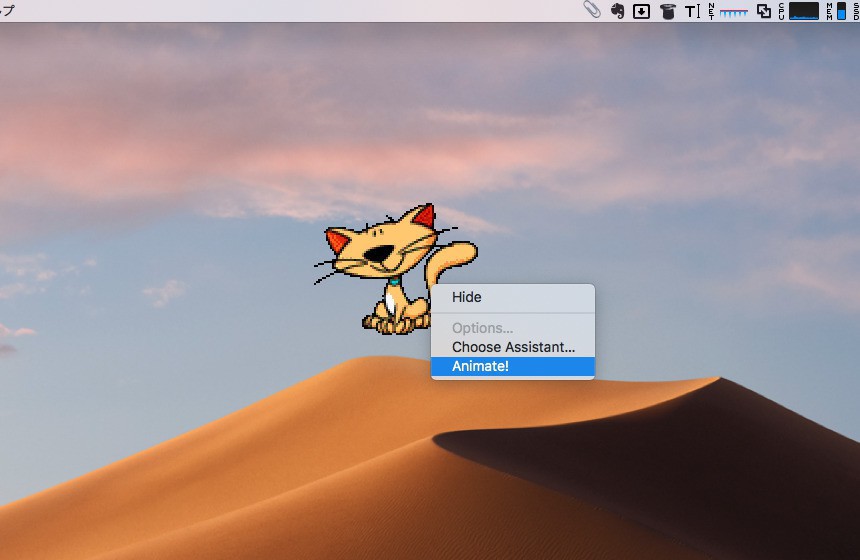Open the SSD disk monitor
Image resolution: width=860 pixels, height=560 pixels.
tap(856, 11)
